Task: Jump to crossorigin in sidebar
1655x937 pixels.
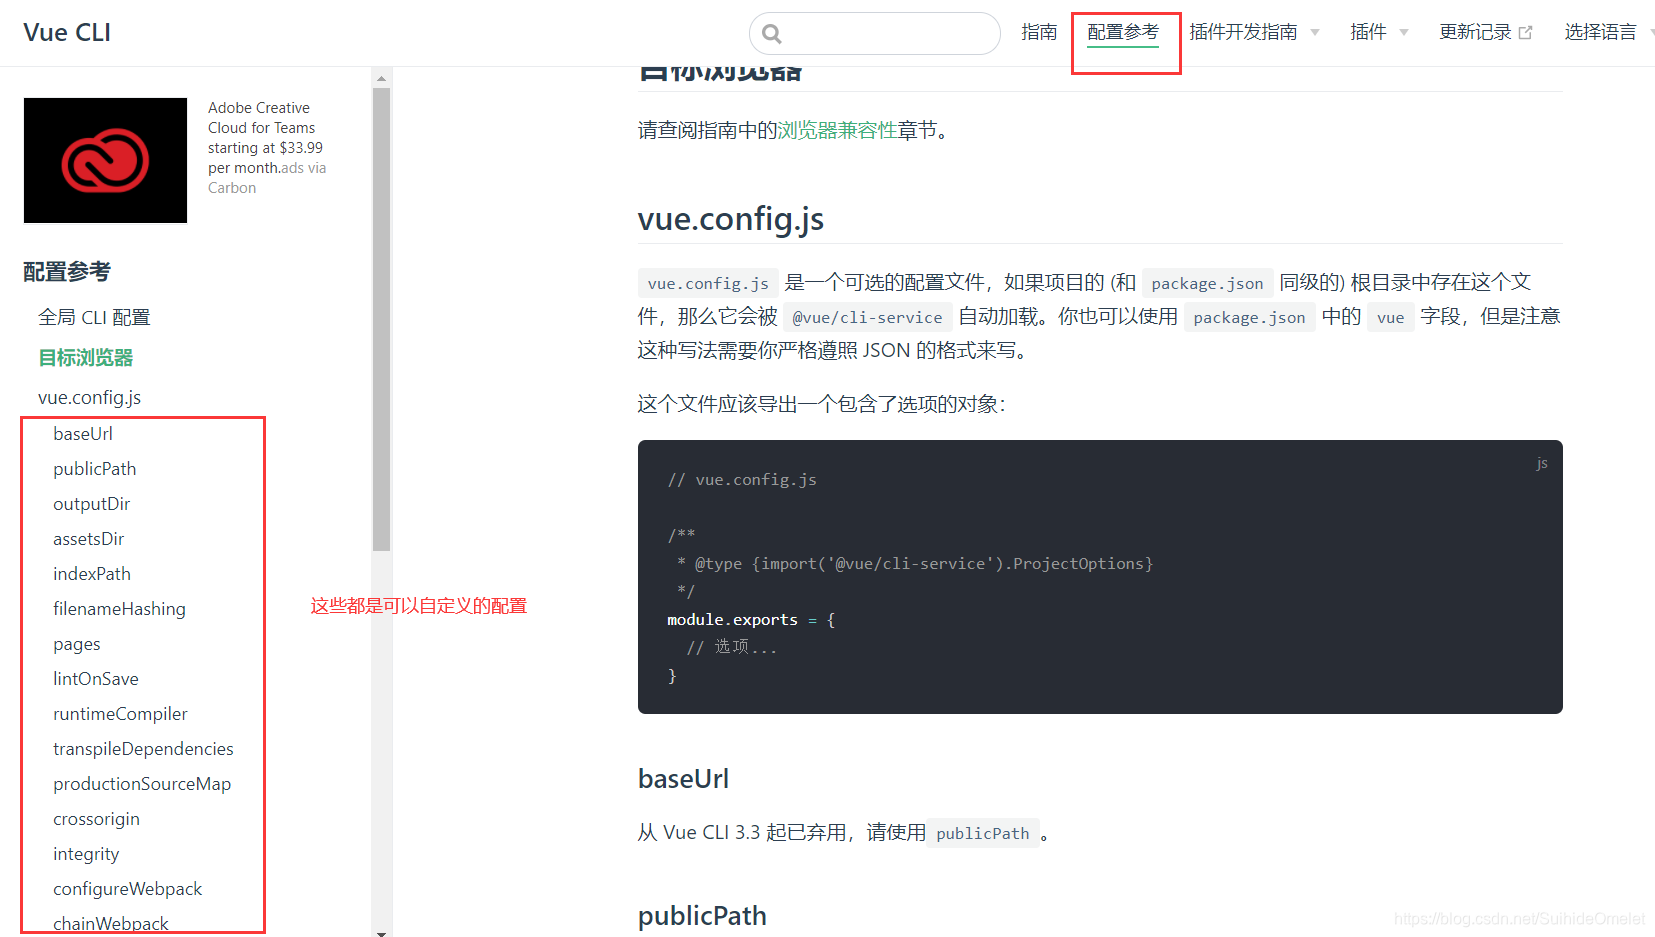Action: point(96,818)
